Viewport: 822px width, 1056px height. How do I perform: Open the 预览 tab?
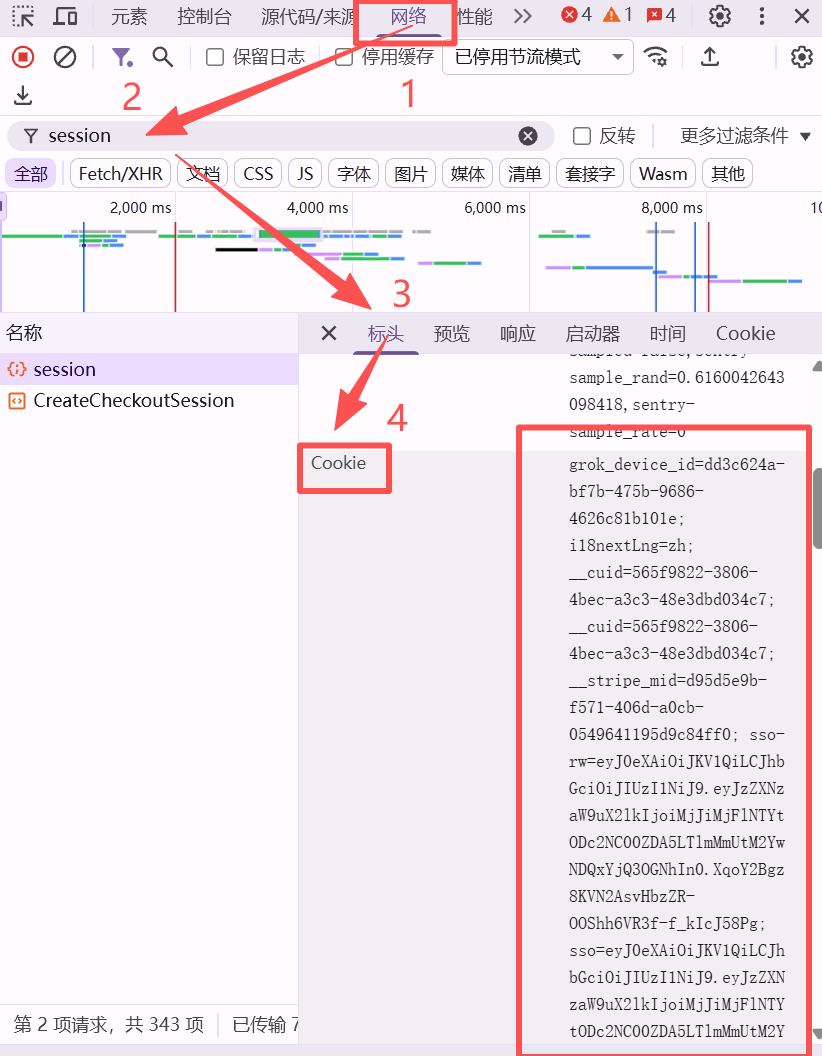click(452, 333)
